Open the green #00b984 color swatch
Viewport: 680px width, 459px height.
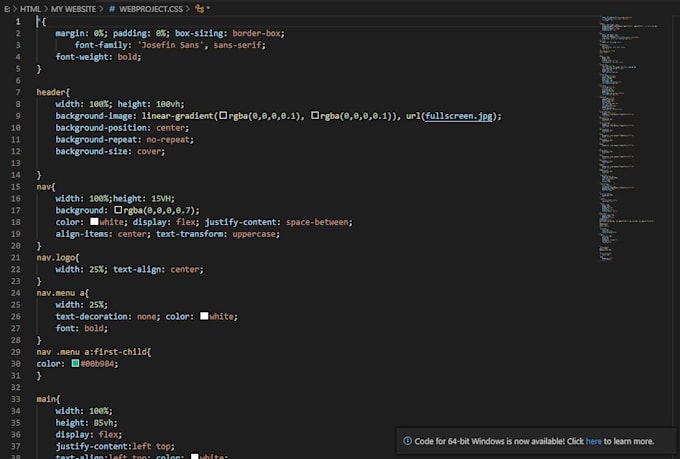point(75,363)
